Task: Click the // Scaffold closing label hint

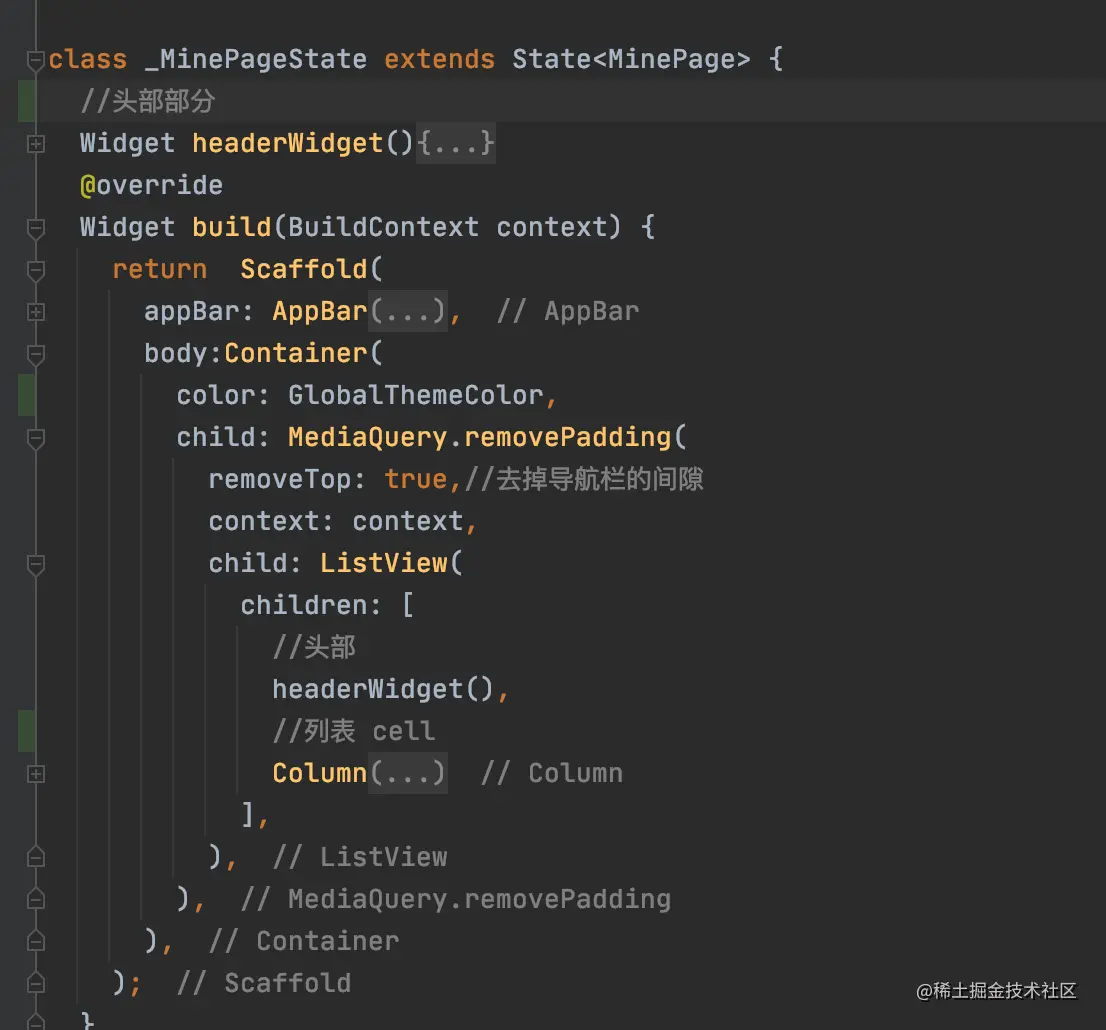Action: [x=265, y=983]
